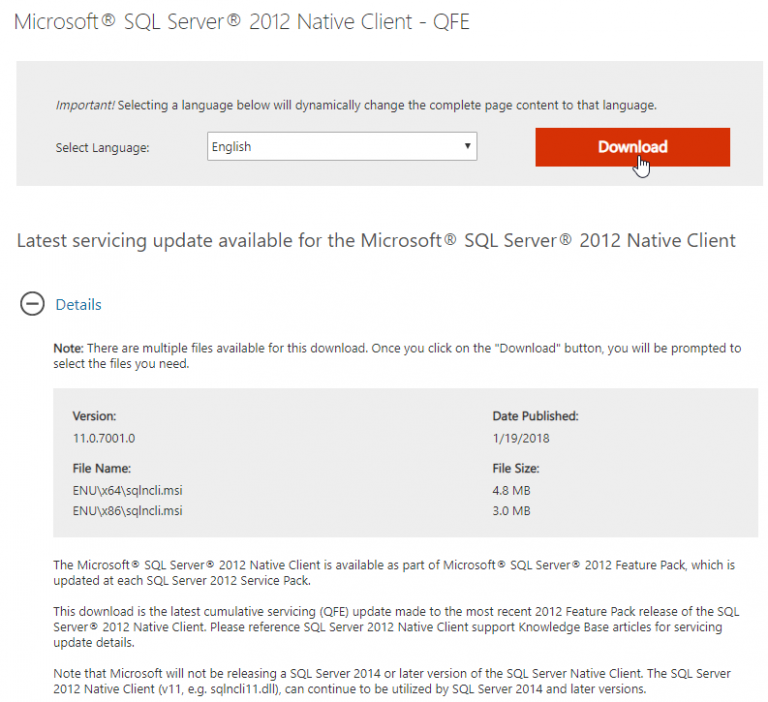Click the 3.0 MB file size

(511, 511)
